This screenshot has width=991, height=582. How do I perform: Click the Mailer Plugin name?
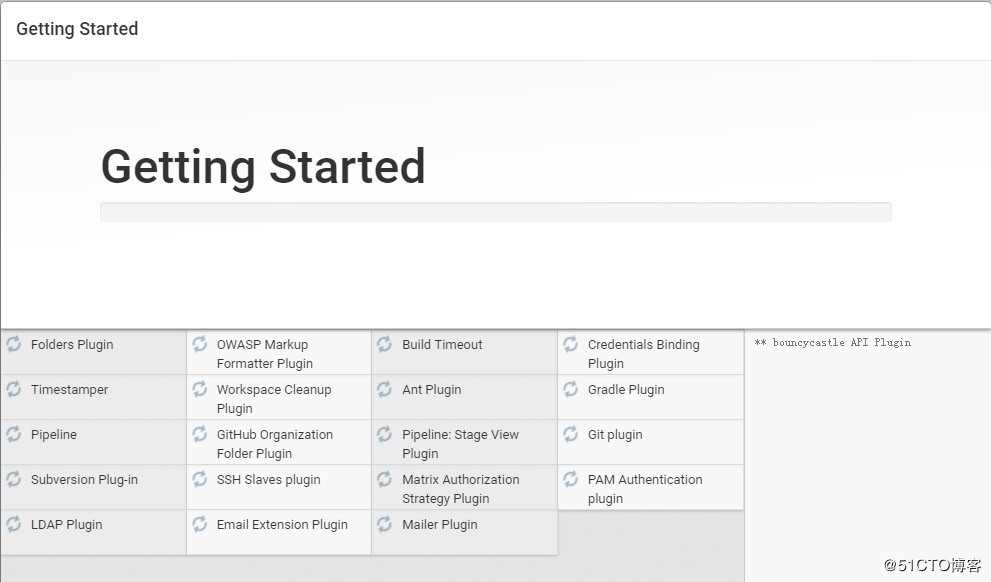tap(440, 524)
